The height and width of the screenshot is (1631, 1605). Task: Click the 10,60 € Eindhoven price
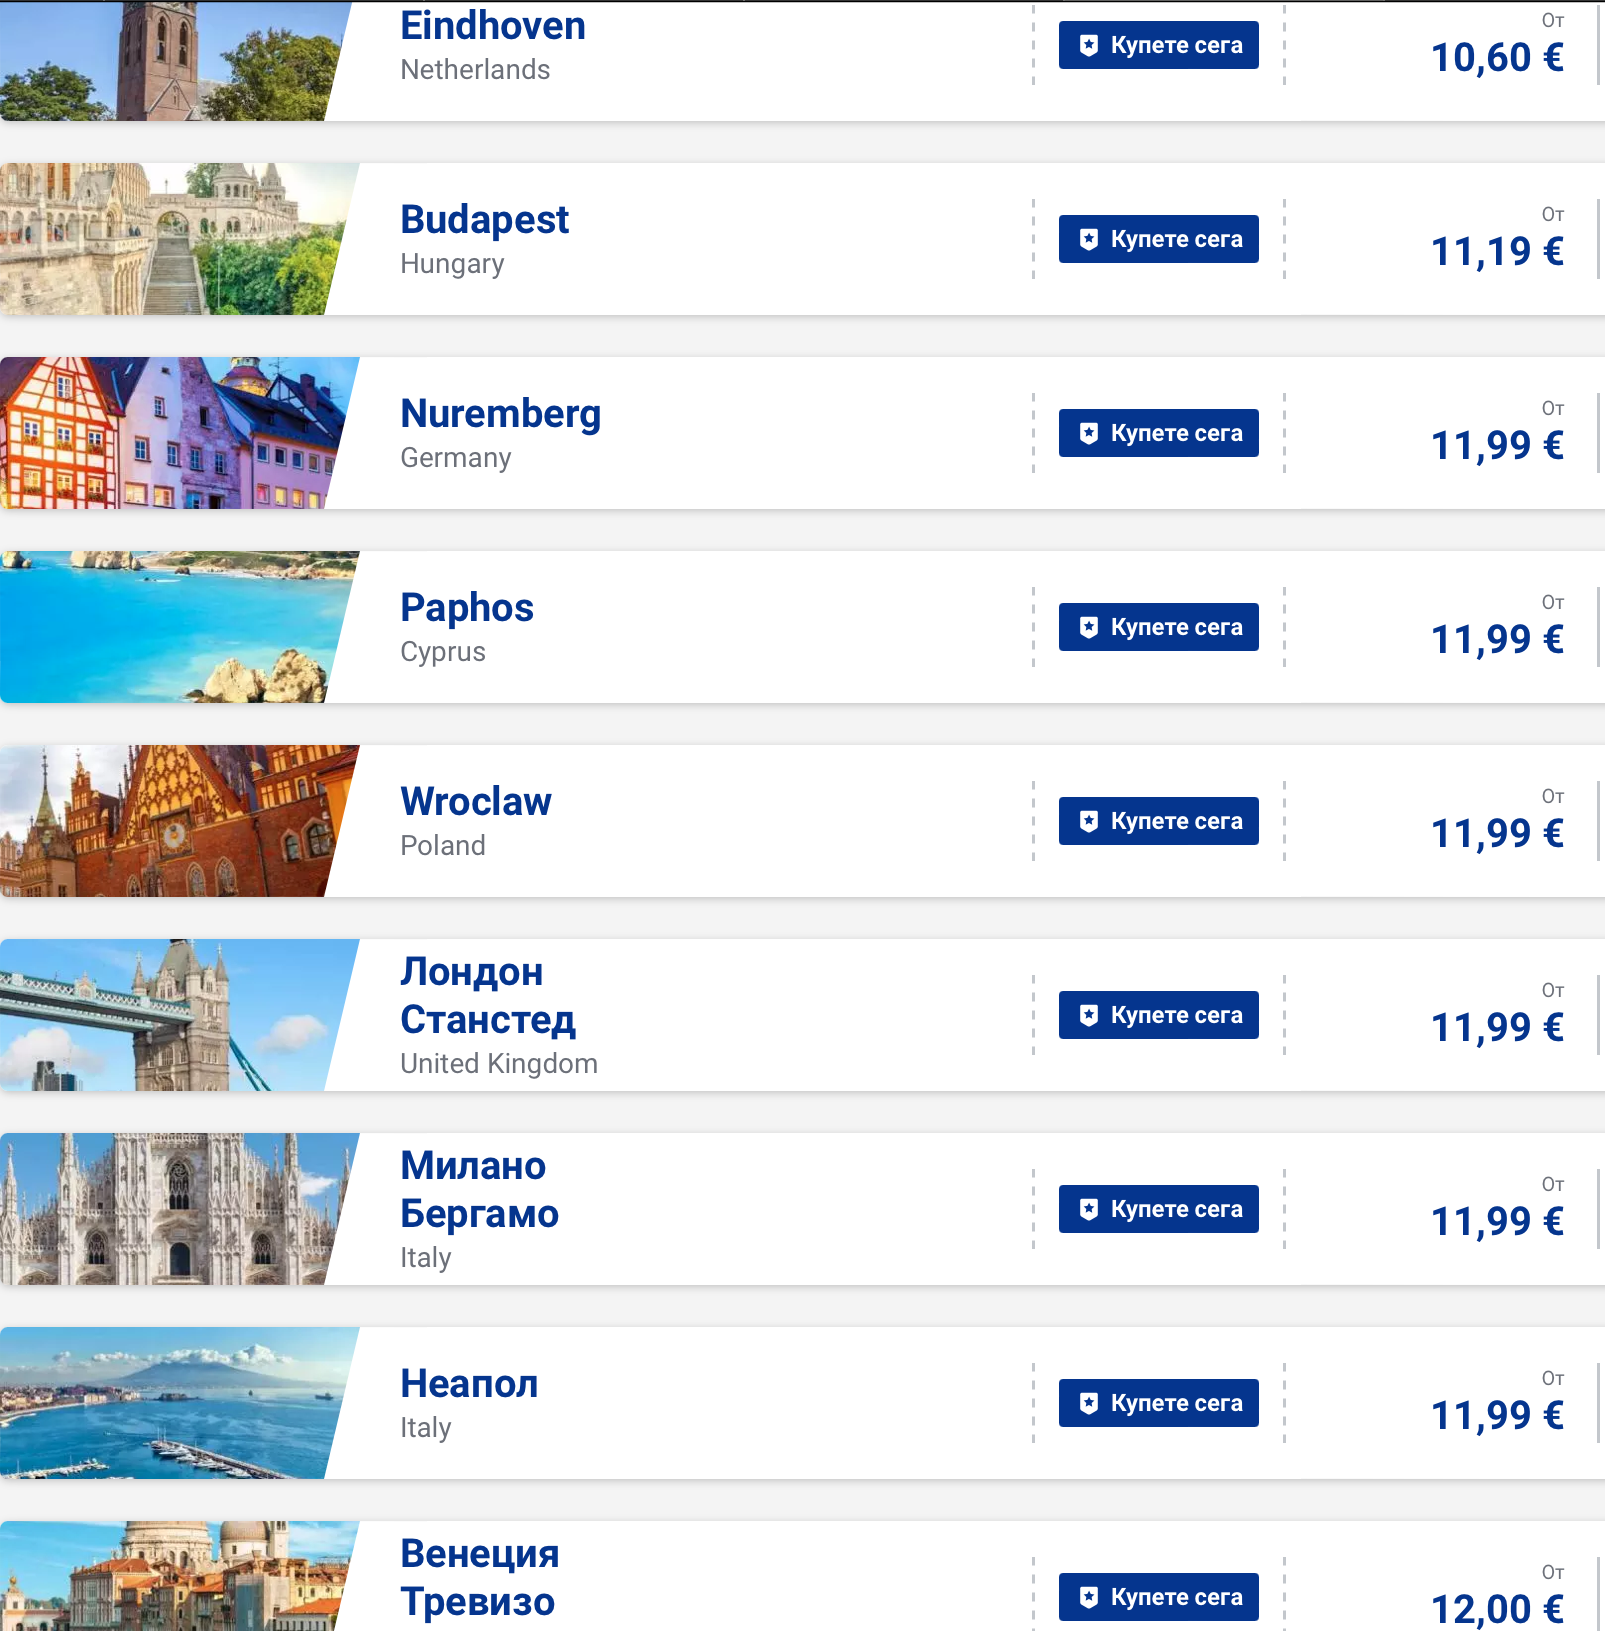coord(1496,58)
